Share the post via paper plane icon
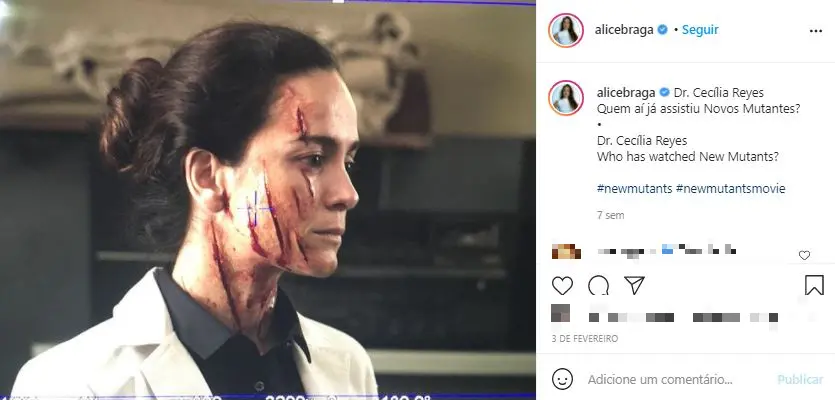 (634, 286)
